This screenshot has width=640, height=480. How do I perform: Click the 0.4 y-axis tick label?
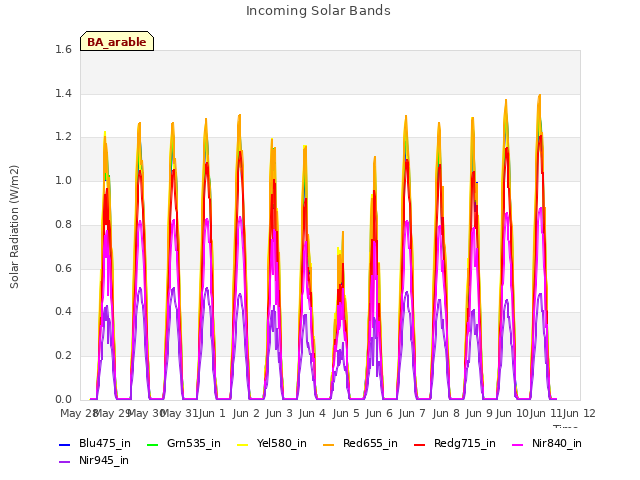(x=63, y=311)
